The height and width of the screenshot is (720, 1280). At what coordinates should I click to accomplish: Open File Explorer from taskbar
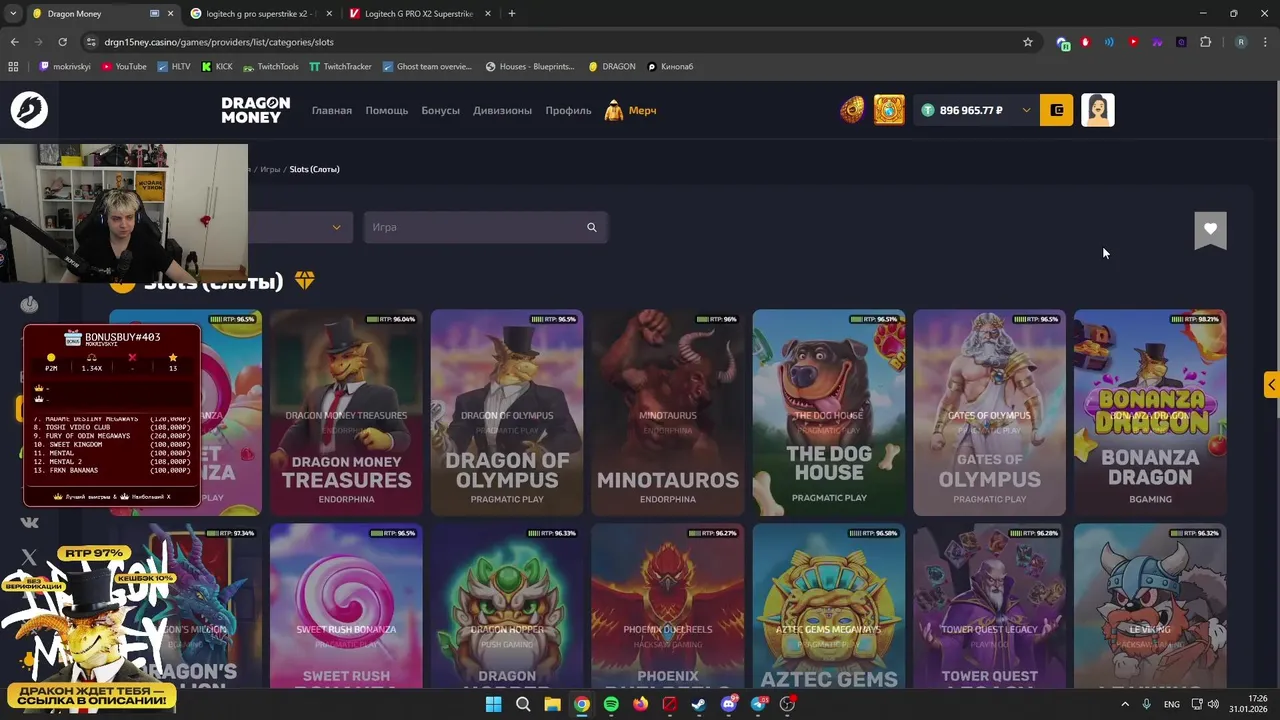[552, 704]
